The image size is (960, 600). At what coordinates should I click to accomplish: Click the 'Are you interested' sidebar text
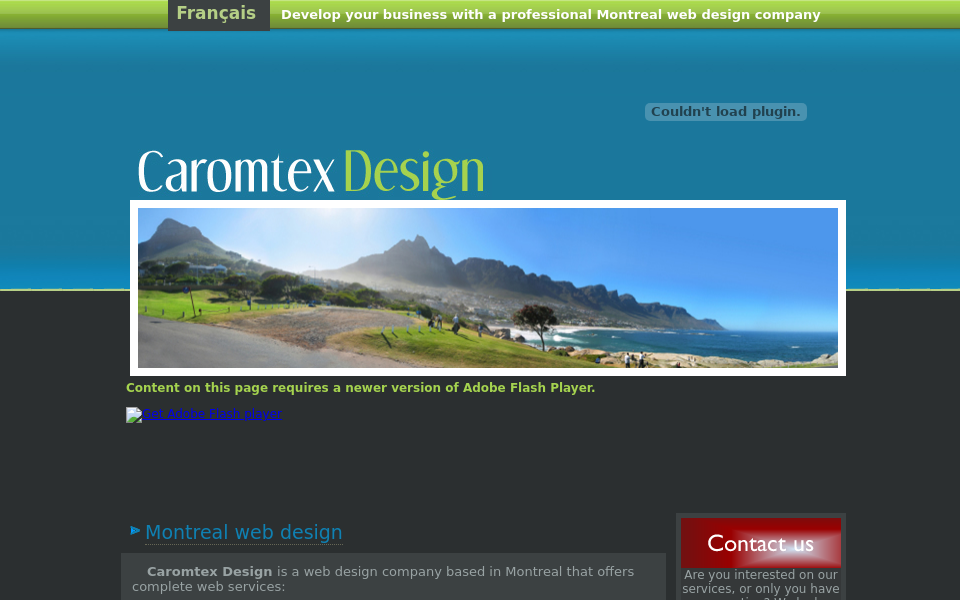point(760,581)
